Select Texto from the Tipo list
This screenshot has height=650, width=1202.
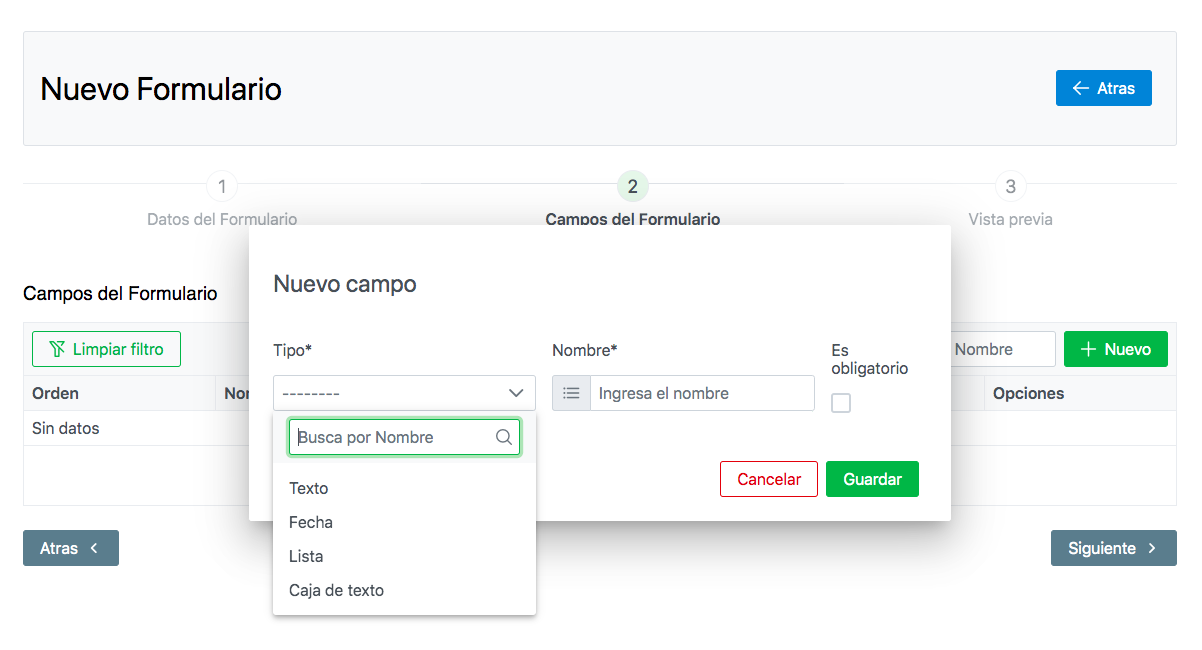[309, 488]
